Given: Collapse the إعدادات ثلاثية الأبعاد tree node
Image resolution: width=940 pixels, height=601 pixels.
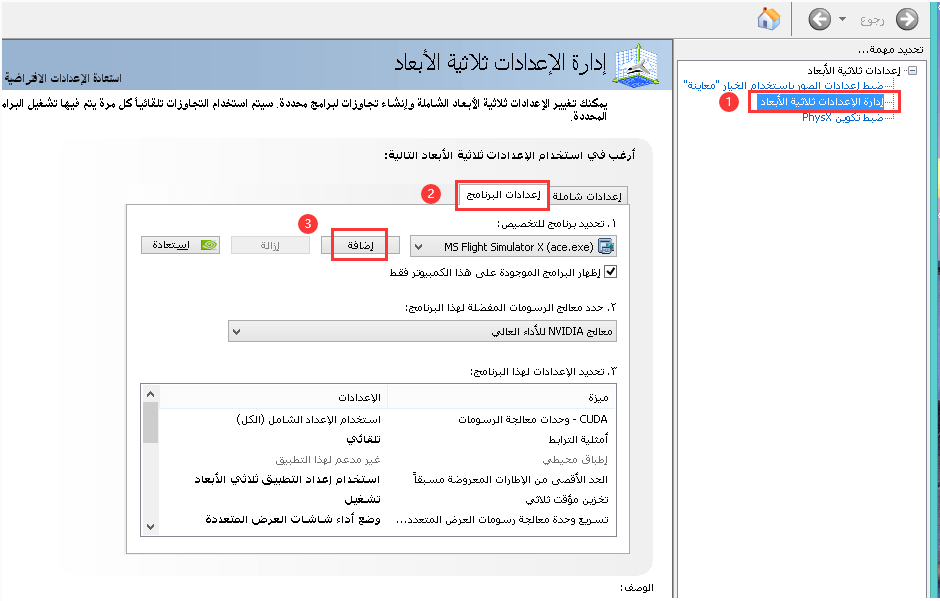Looking at the screenshot, I should [x=912, y=70].
